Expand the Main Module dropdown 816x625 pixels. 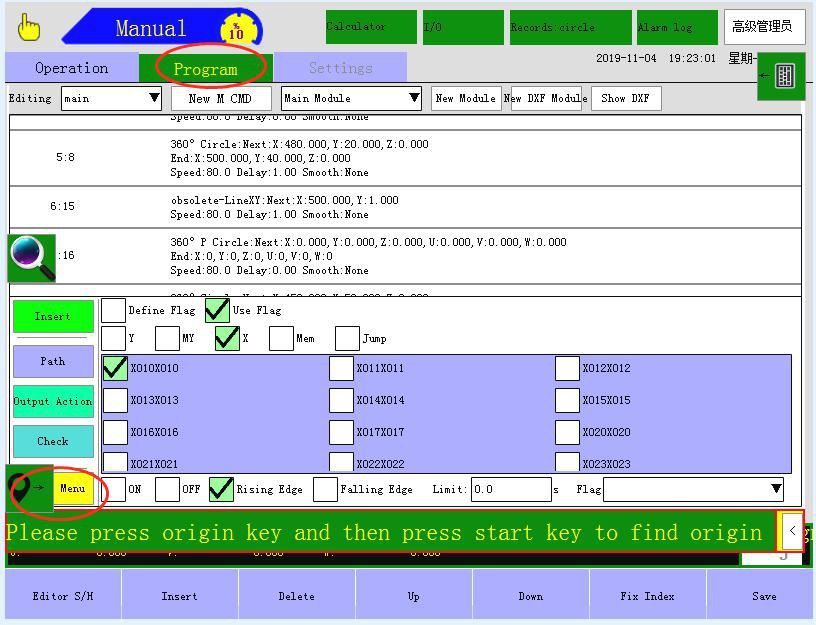[x=351, y=98]
